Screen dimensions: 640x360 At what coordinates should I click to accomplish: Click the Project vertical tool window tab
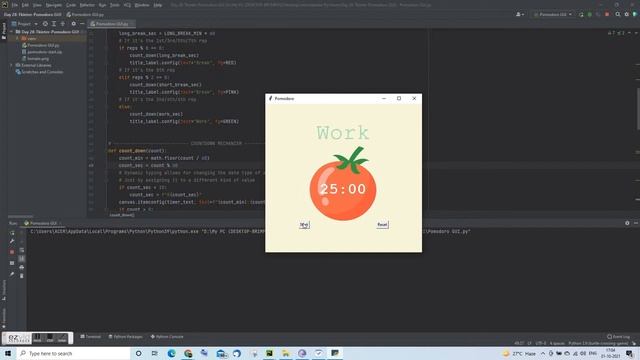tap(4, 31)
